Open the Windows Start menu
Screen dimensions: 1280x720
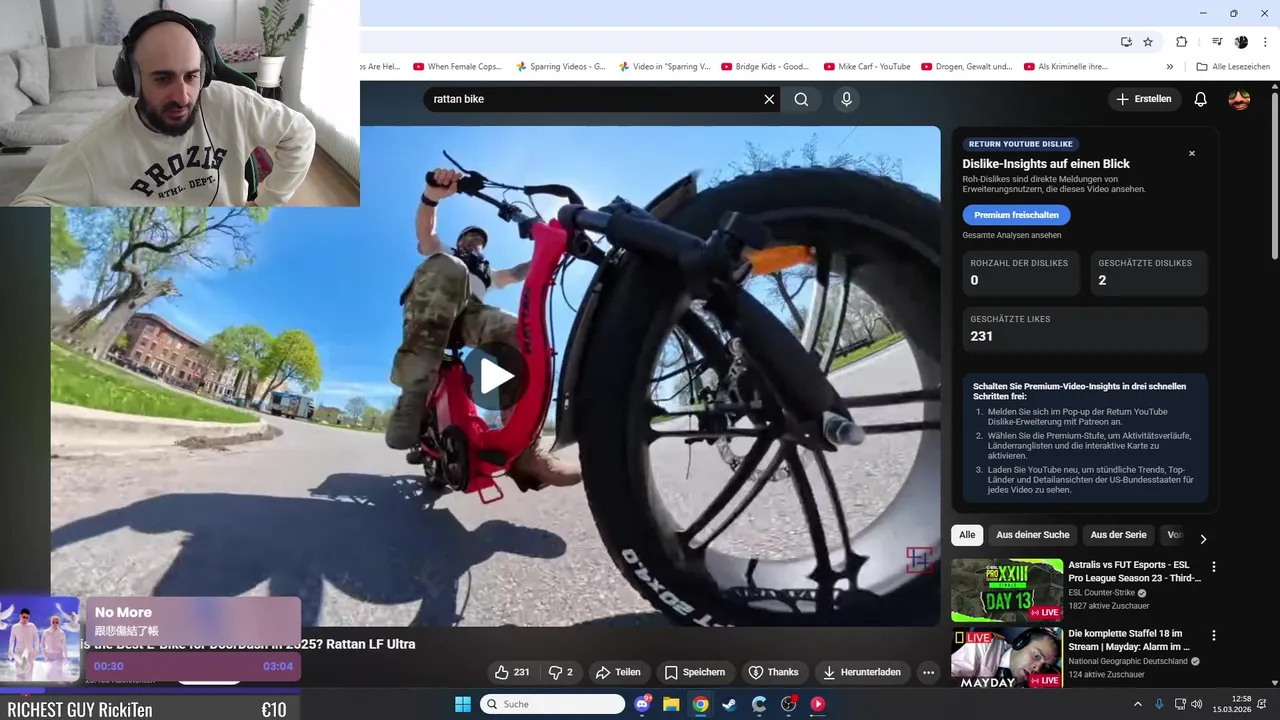point(463,704)
